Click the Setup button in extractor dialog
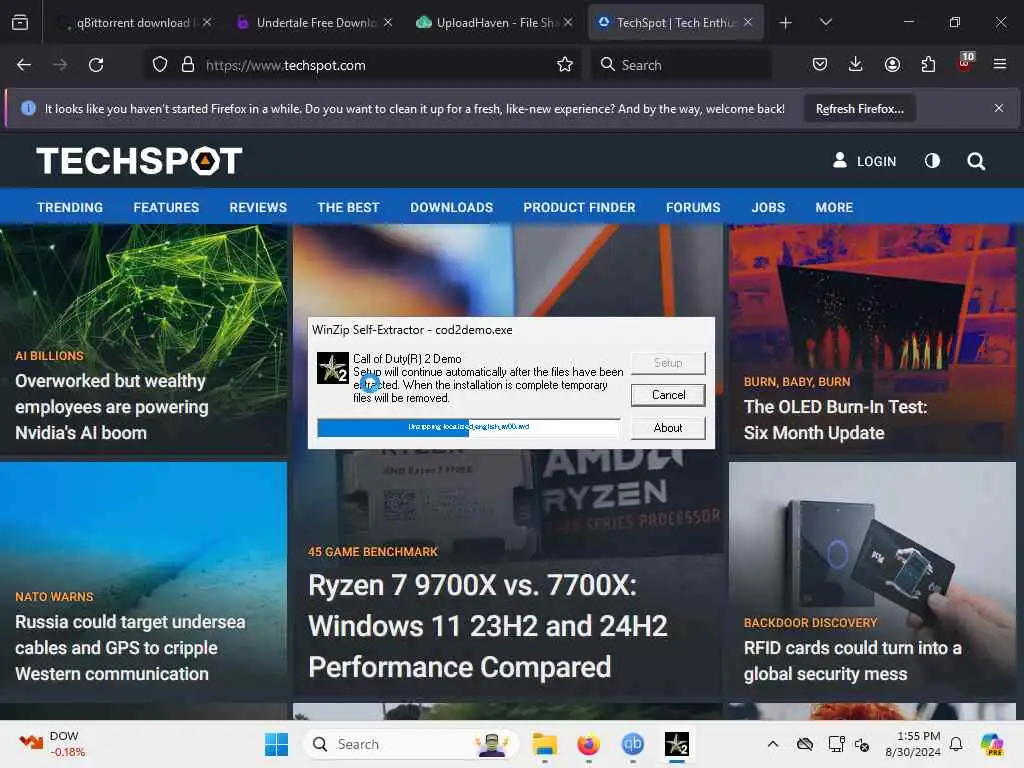The width and height of the screenshot is (1024, 768). click(668, 362)
